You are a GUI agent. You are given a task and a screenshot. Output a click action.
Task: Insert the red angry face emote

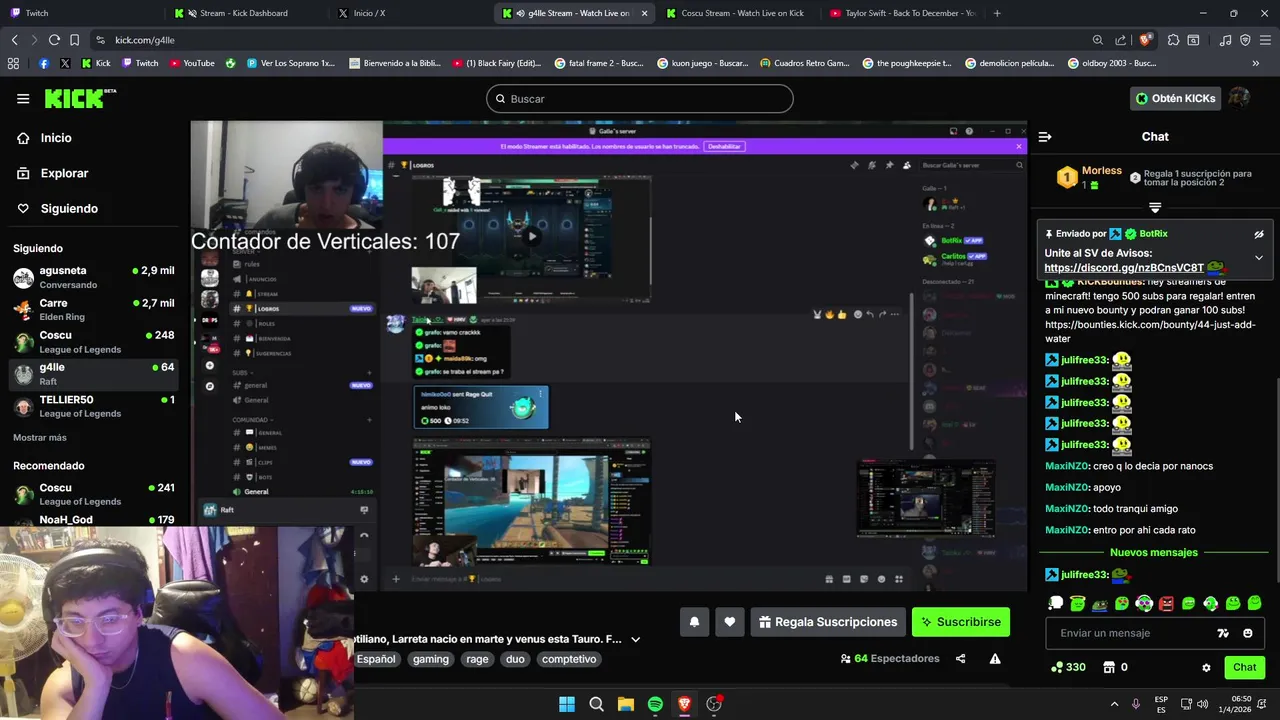[x=1166, y=604]
